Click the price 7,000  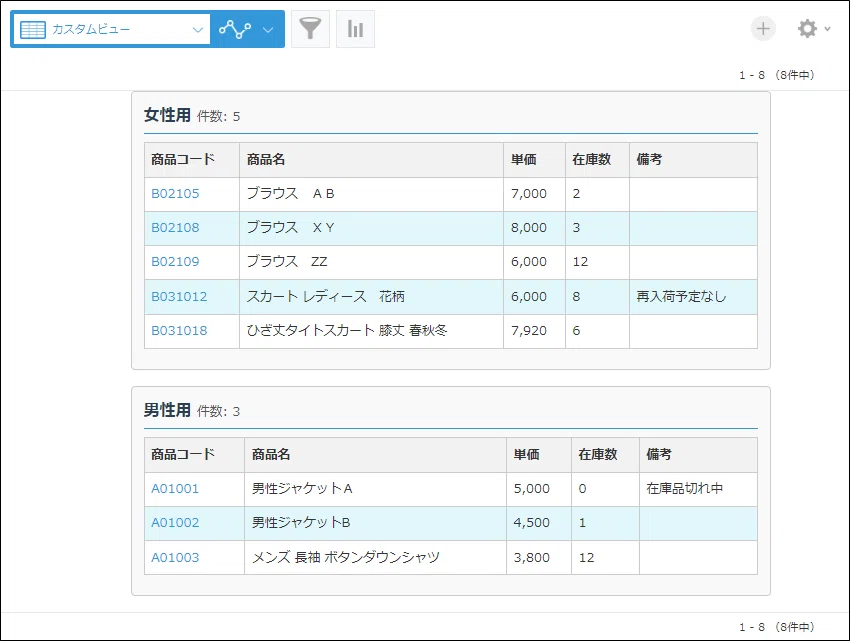[x=529, y=194]
